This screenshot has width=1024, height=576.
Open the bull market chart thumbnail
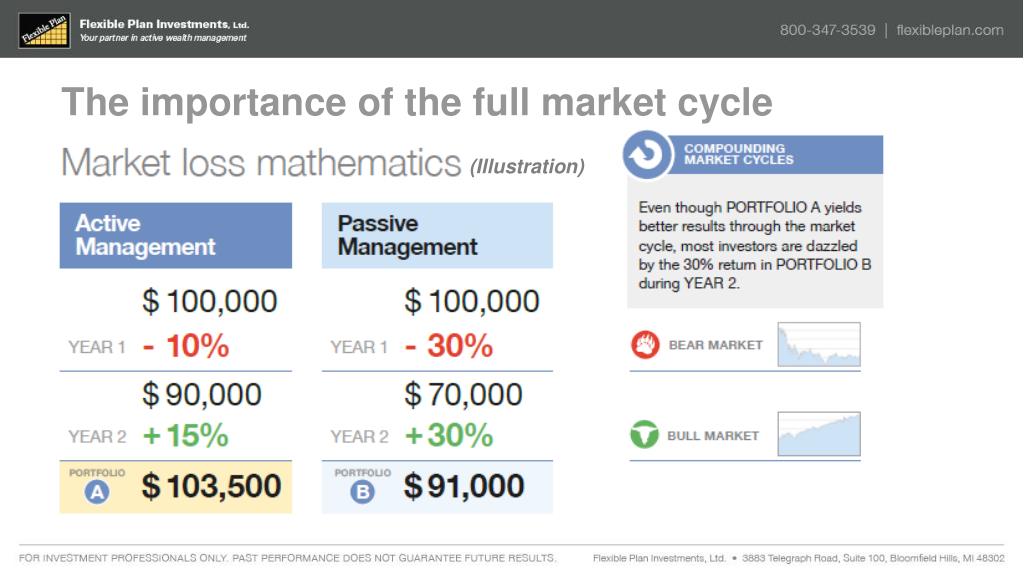coord(819,434)
